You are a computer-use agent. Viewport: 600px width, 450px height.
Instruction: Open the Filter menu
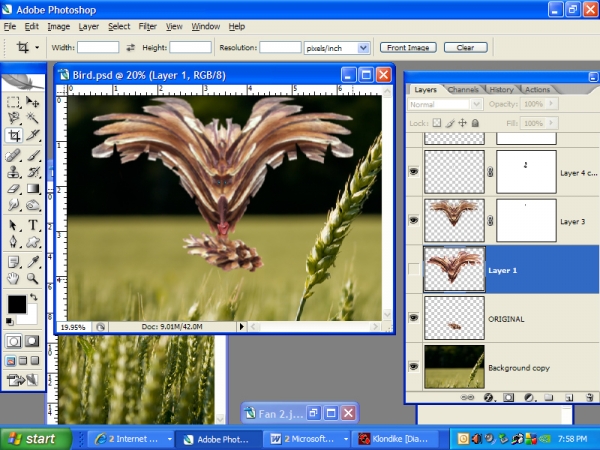(148, 27)
